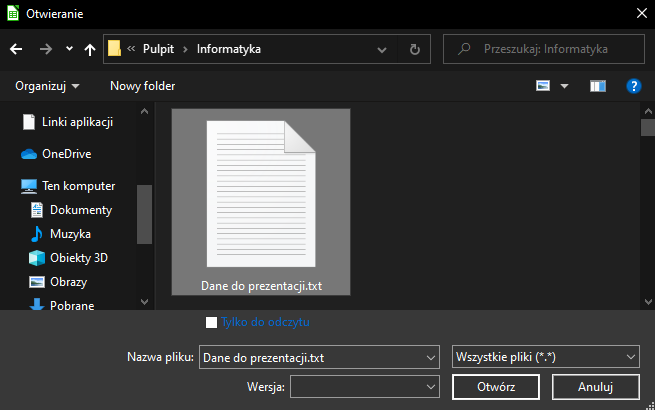Refresh the Informatyka folder view
655x410 pixels.
(414, 49)
